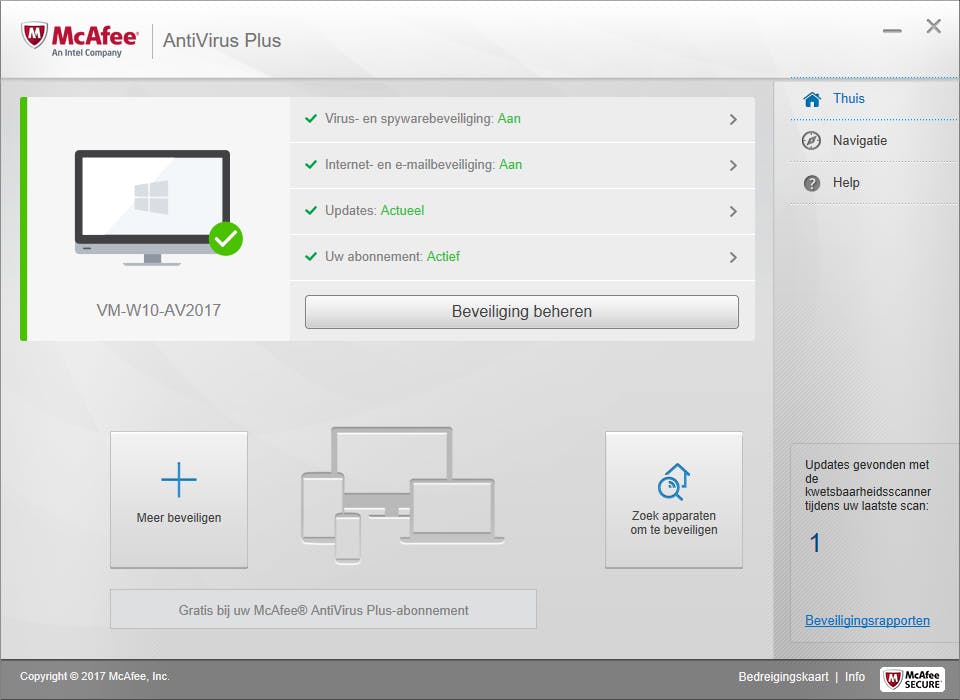Viewport: 960px width, 700px height.
Task: Click the Internet- en e-mailbeveiliging label
Action: coord(410,165)
